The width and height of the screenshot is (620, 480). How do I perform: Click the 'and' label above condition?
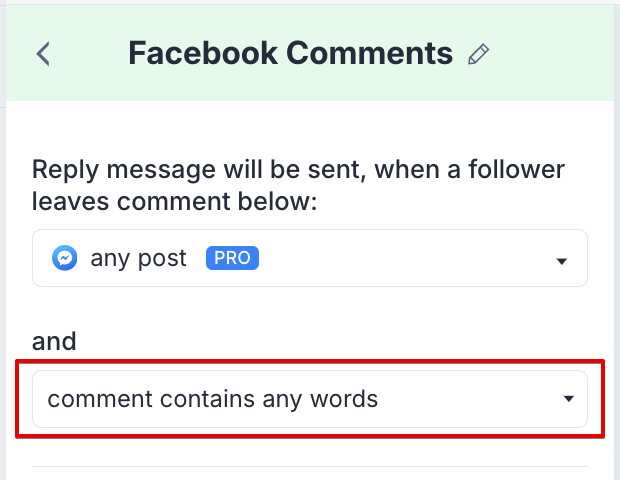54,342
